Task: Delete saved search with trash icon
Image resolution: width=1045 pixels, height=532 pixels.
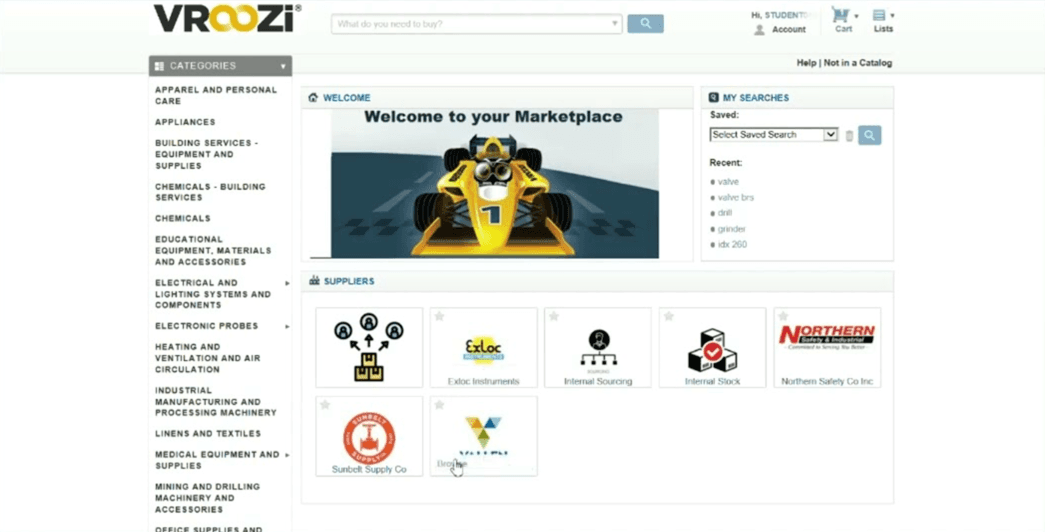Action: [x=849, y=136]
